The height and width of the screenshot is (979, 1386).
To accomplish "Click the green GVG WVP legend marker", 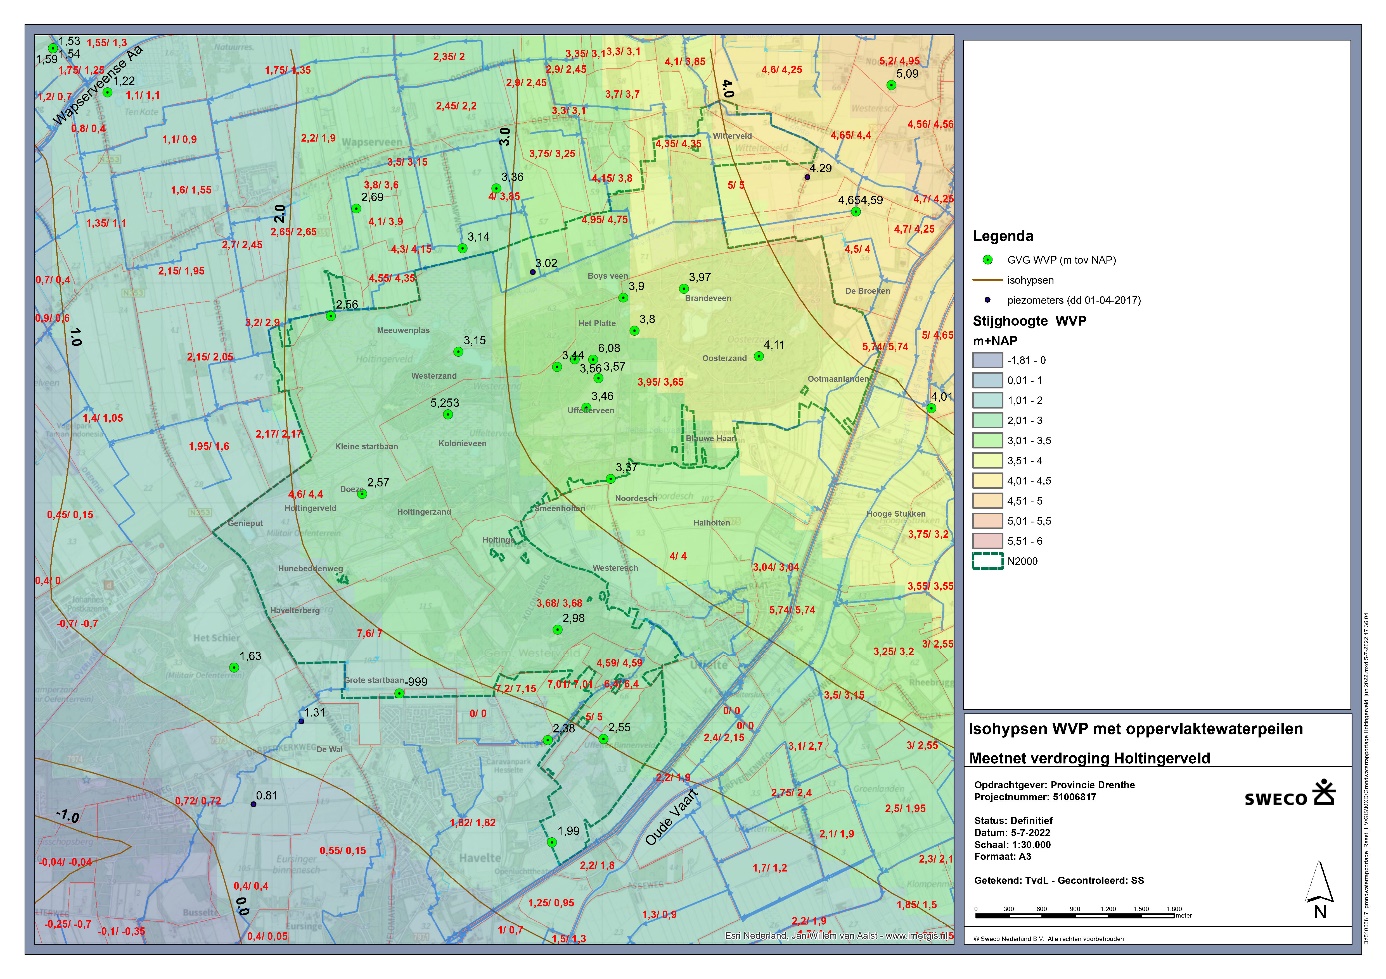I will (987, 260).
